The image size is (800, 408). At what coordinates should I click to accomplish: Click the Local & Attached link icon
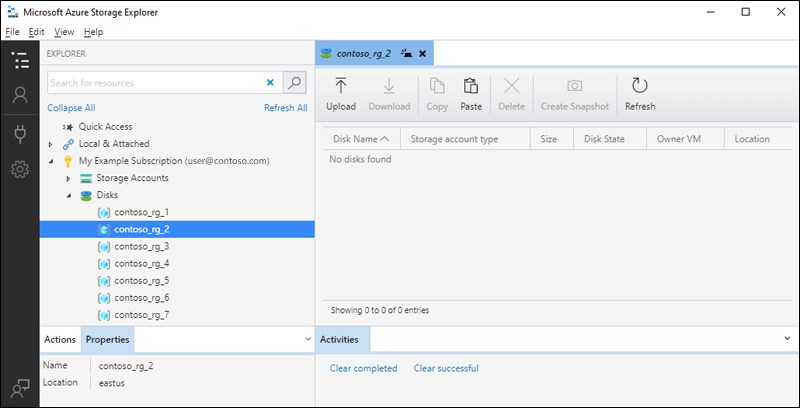coord(68,144)
